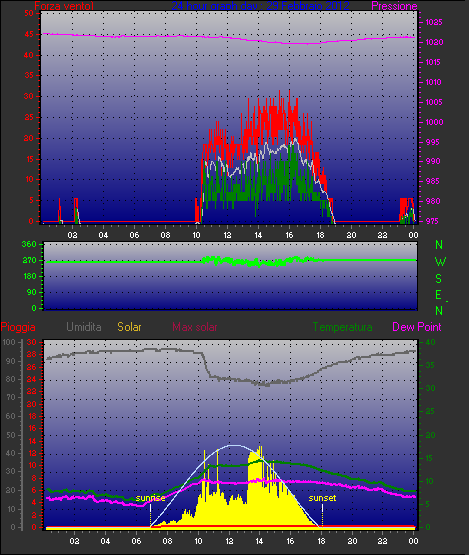Click the sunset marker label
The width and height of the screenshot is (469, 555).
point(322,498)
